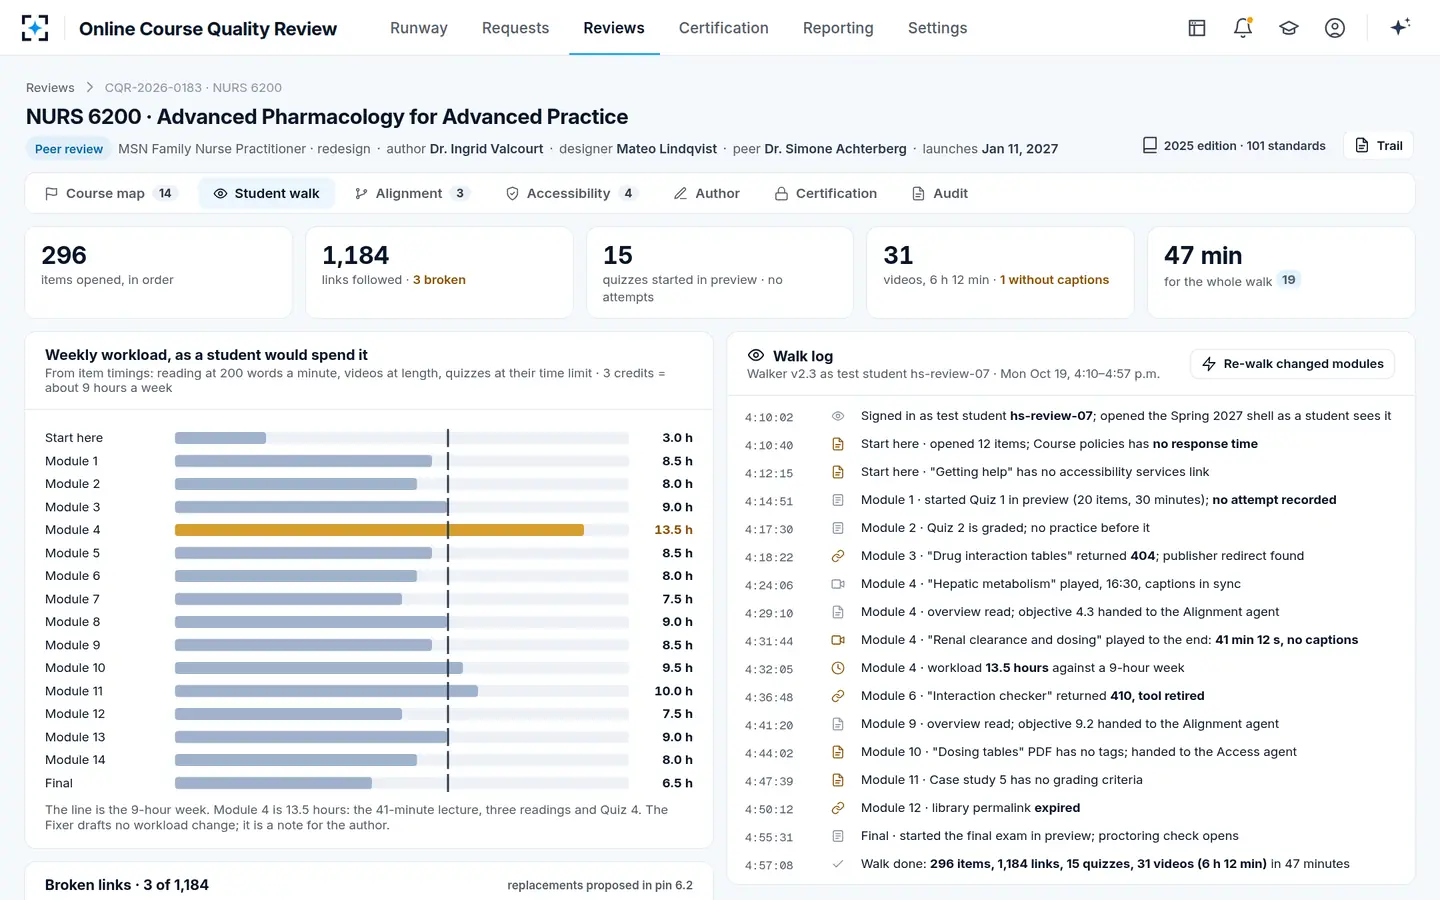
Task: Open the Trail button
Action: (1379, 145)
